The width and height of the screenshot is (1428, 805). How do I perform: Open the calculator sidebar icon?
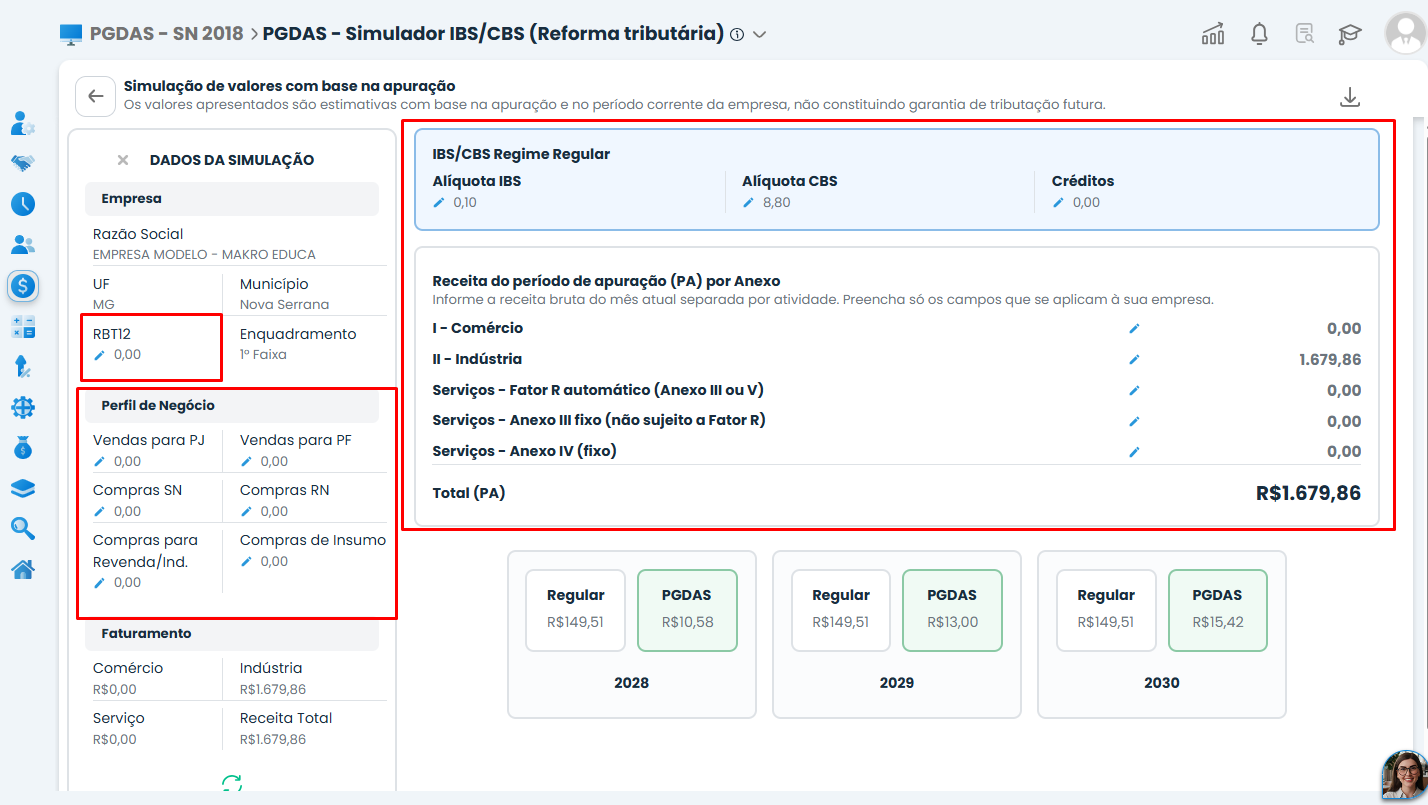coord(23,326)
